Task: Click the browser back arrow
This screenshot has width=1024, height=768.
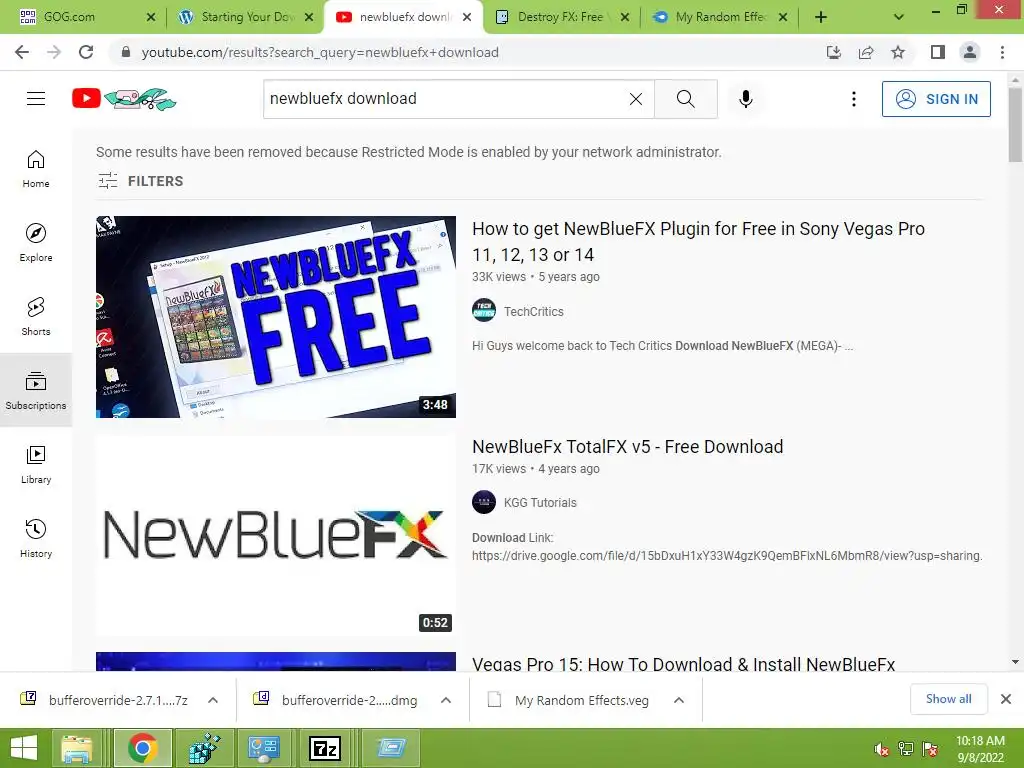Action: click(22, 52)
